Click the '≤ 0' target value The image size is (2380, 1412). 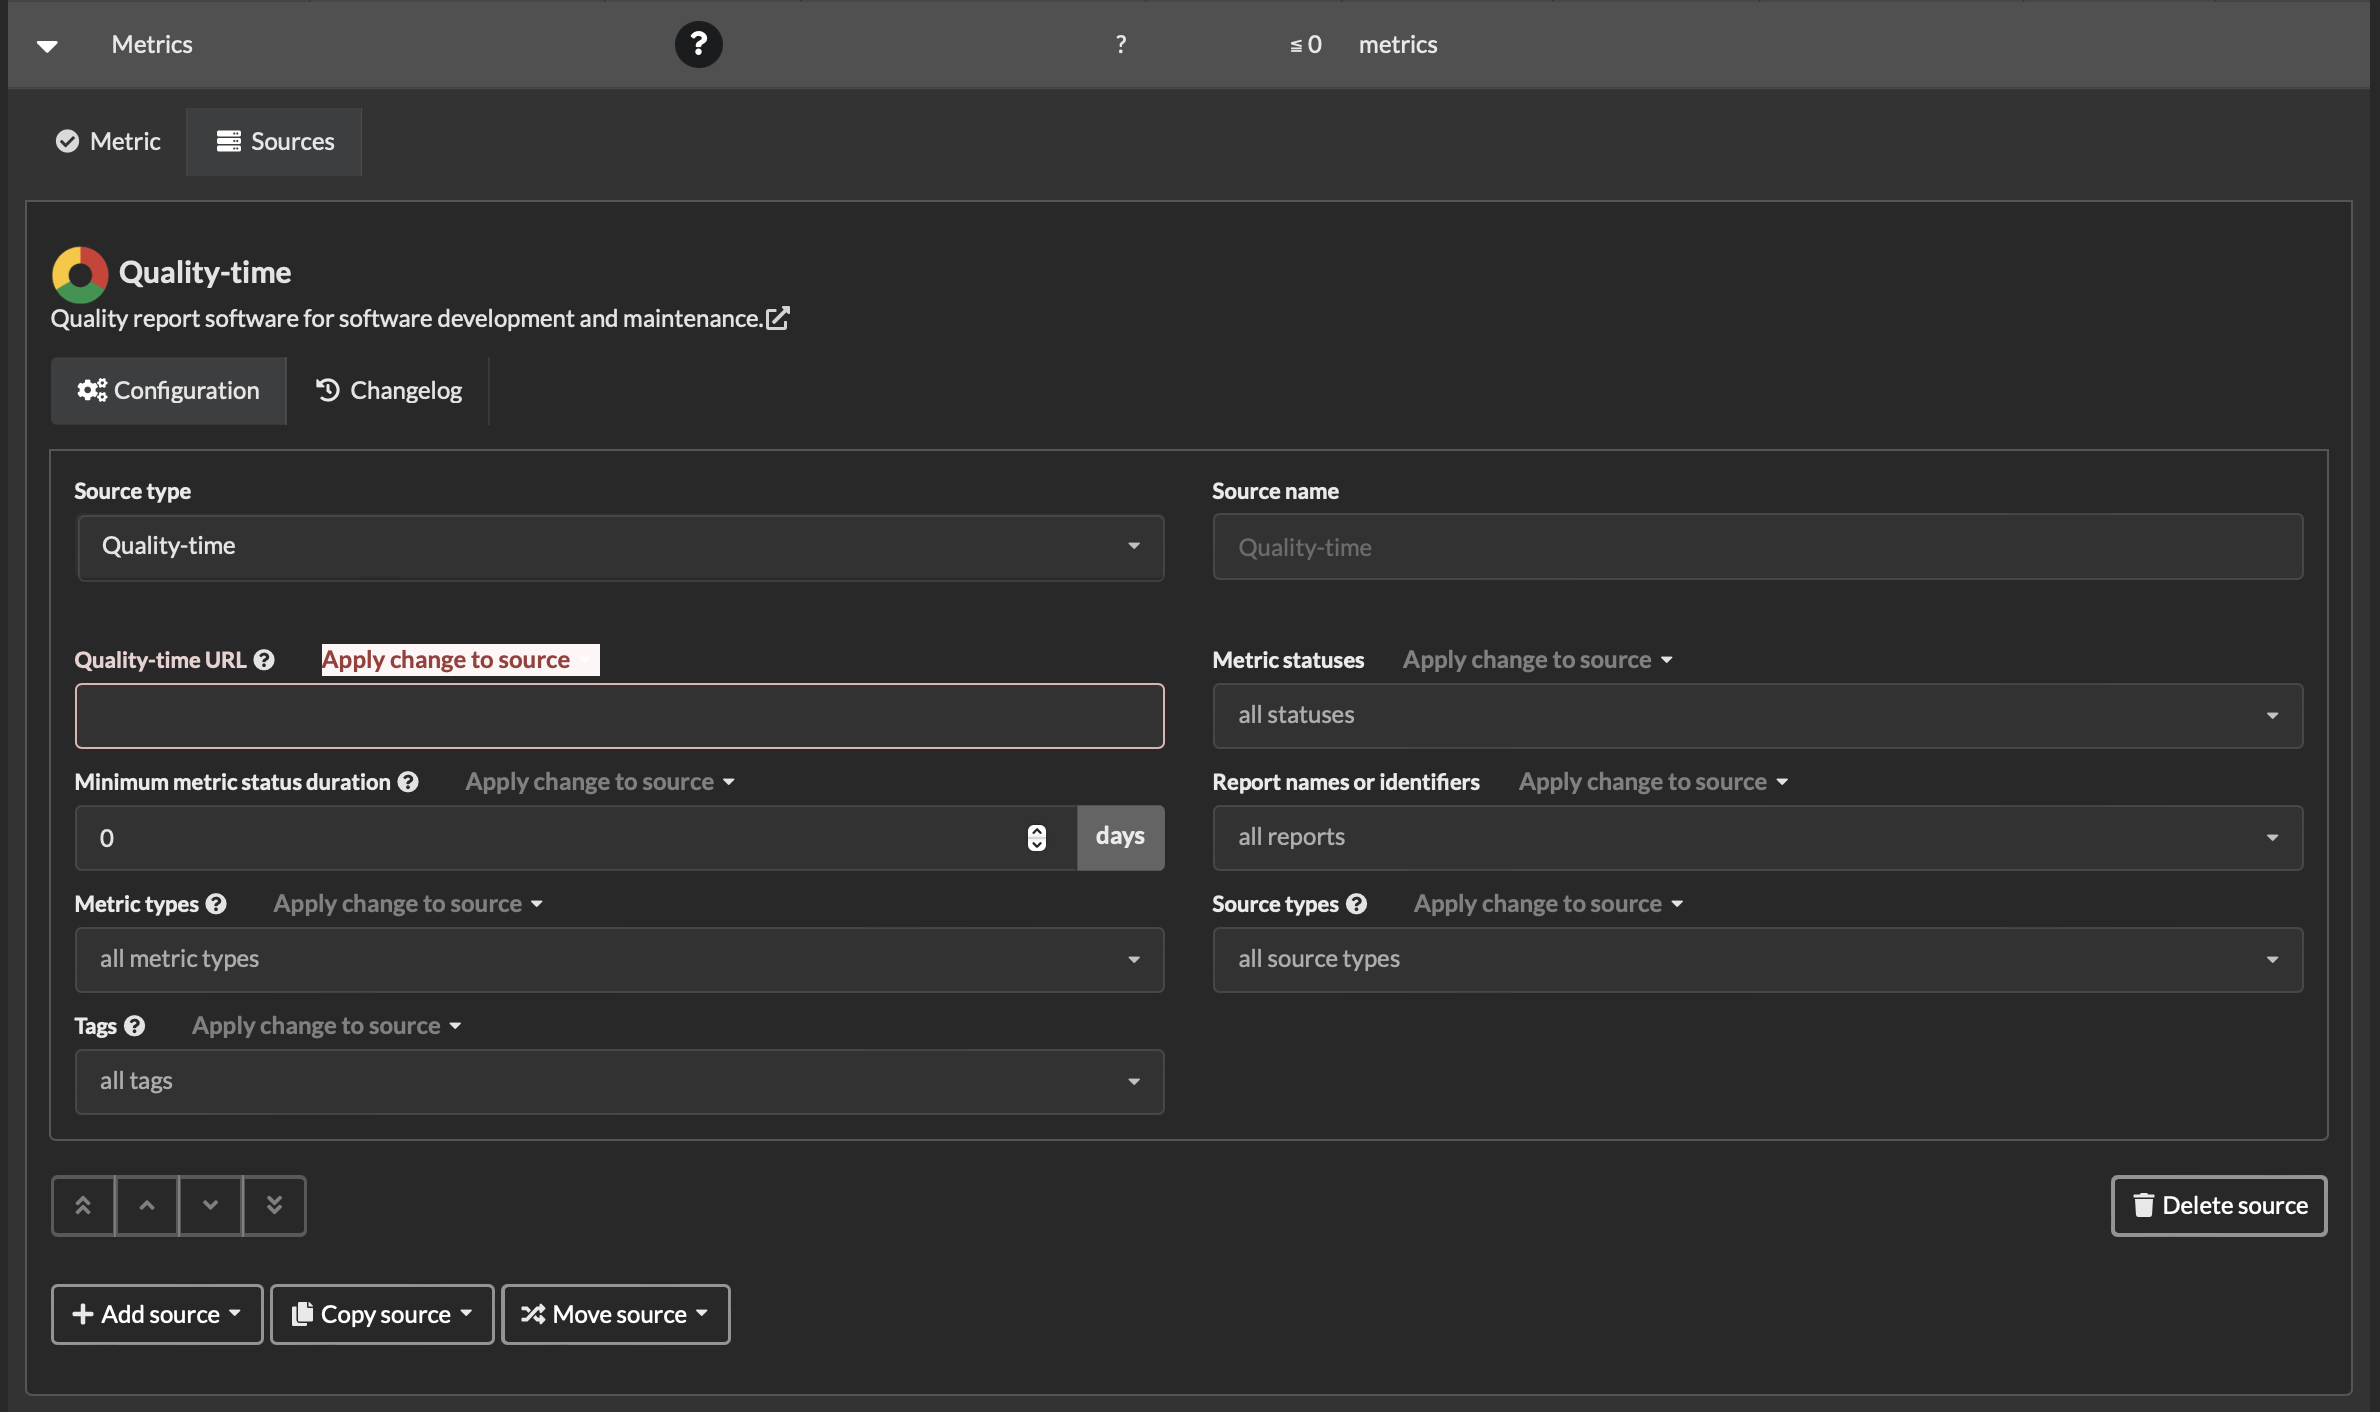tap(1306, 44)
